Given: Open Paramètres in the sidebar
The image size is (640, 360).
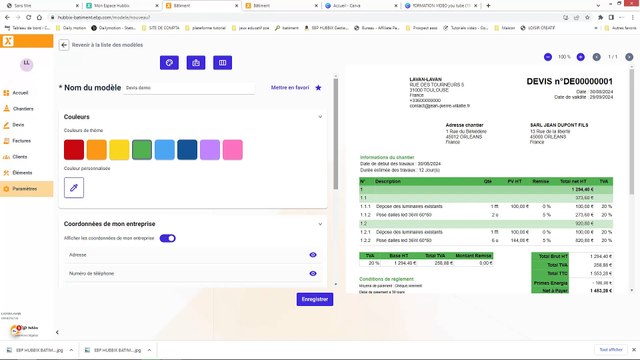Looking at the screenshot, I should [27, 189].
